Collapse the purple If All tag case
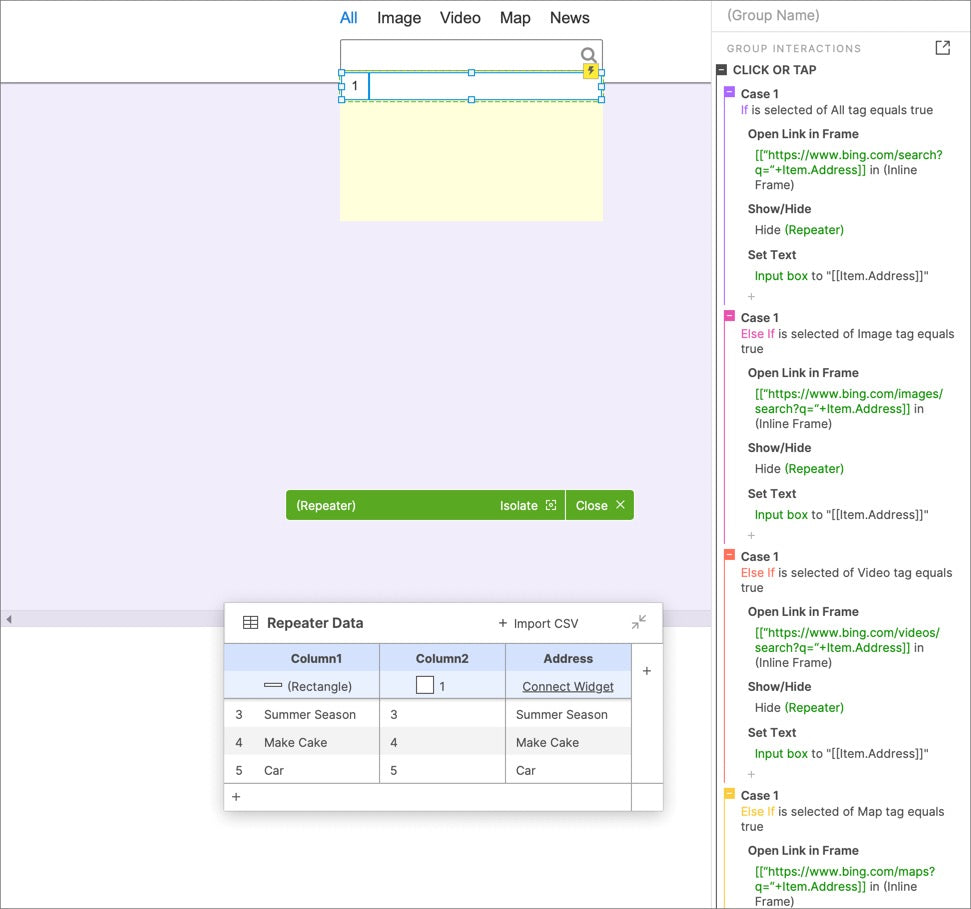 (729, 93)
